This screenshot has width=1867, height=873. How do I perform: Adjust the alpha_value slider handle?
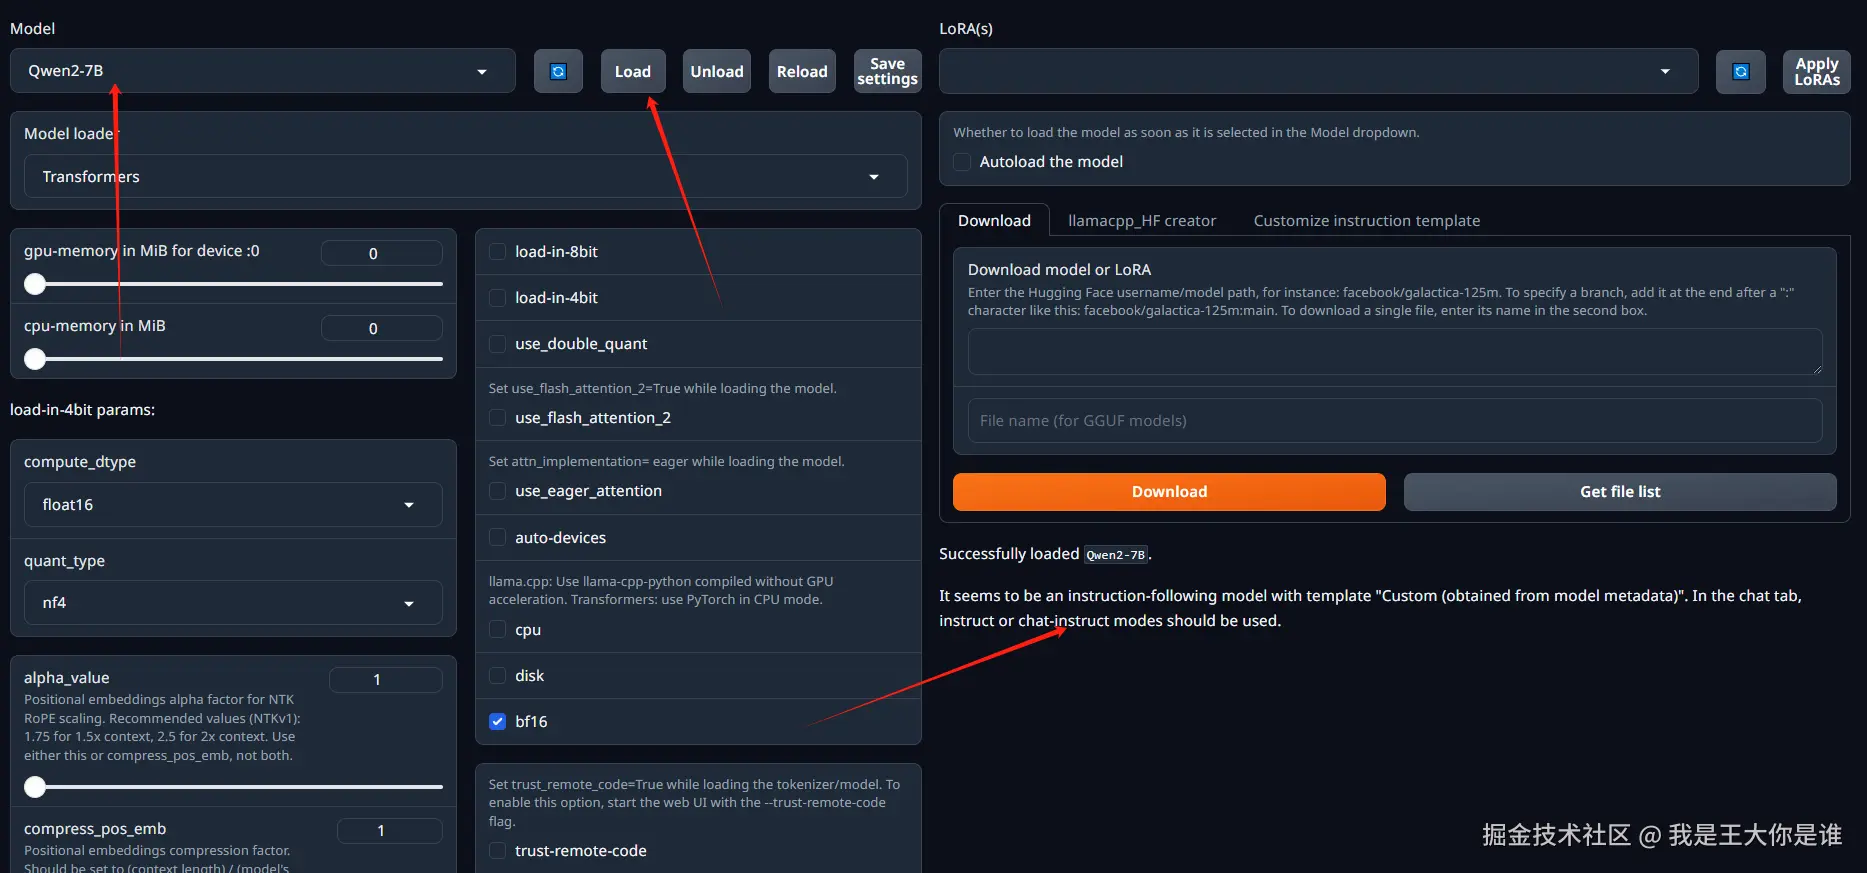35,787
